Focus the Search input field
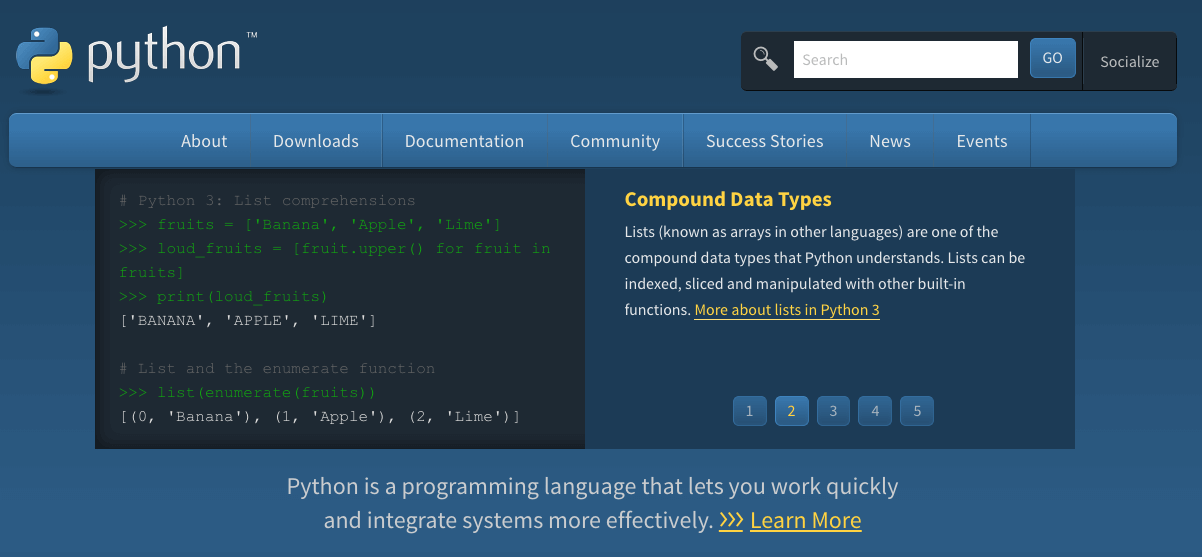The image size is (1202, 557). 906,59
